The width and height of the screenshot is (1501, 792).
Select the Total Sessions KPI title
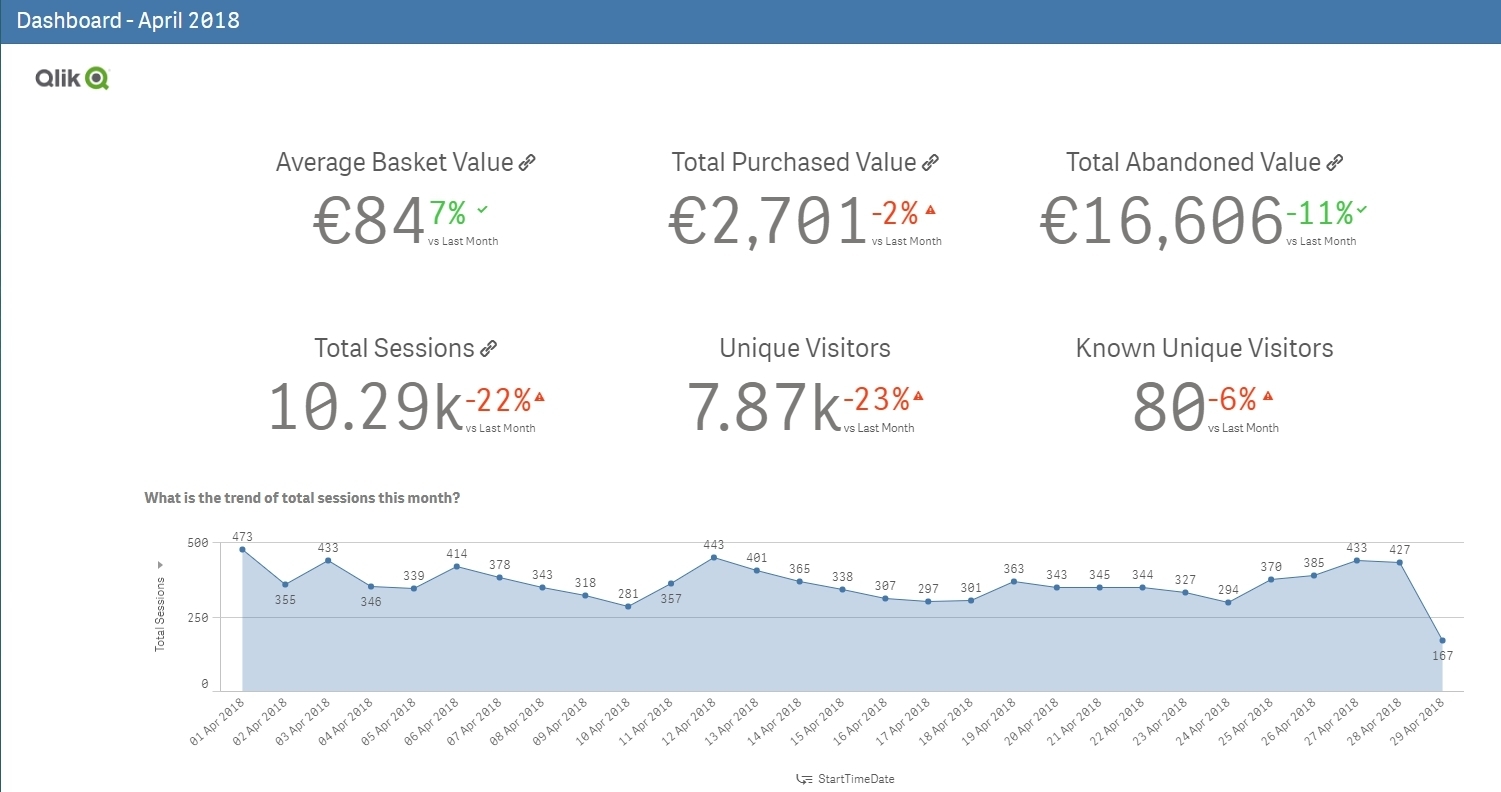[x=394, y=348]
